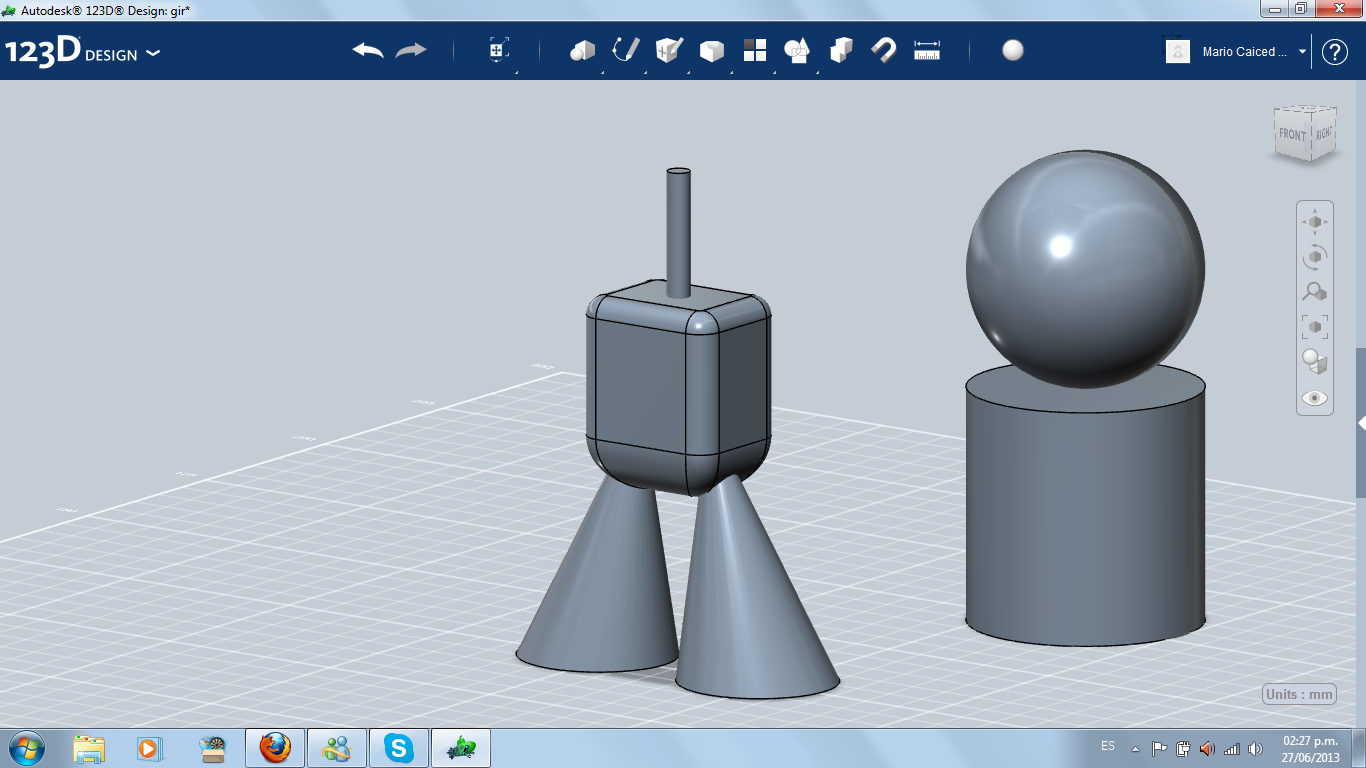Expand the side panel arrow on right edge
The width and height of the screenshot is (1366, 768).
tap(1361, 424)
